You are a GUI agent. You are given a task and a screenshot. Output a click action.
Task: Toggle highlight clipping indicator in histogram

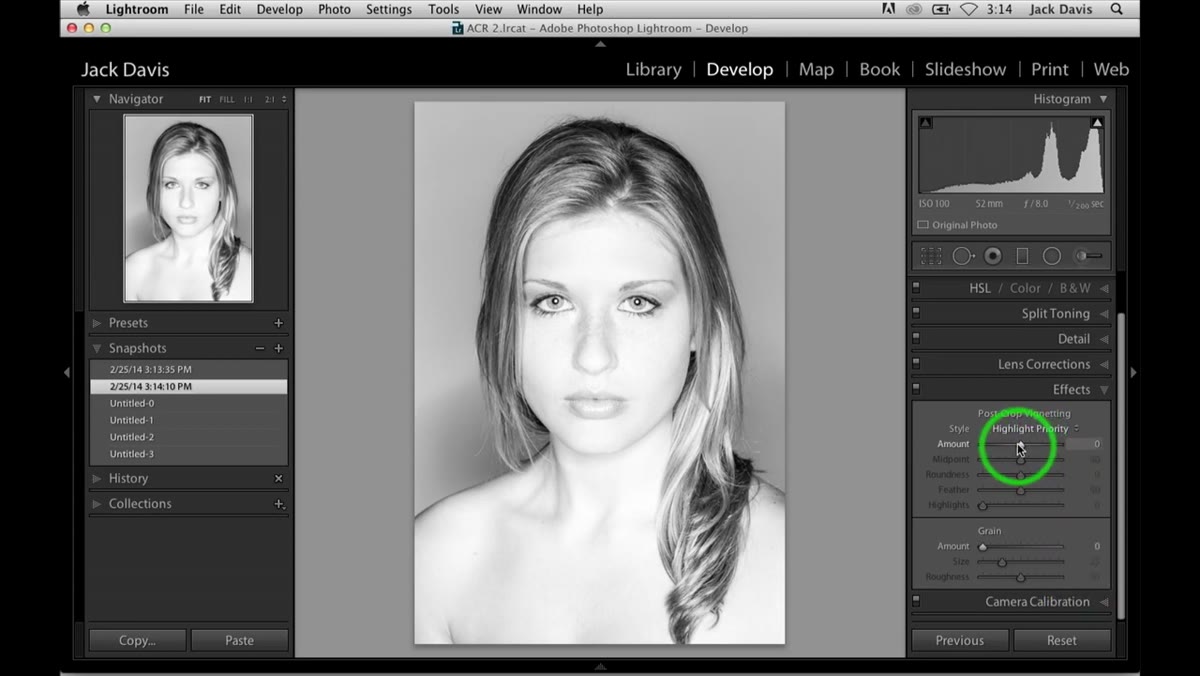(1097, 123)
